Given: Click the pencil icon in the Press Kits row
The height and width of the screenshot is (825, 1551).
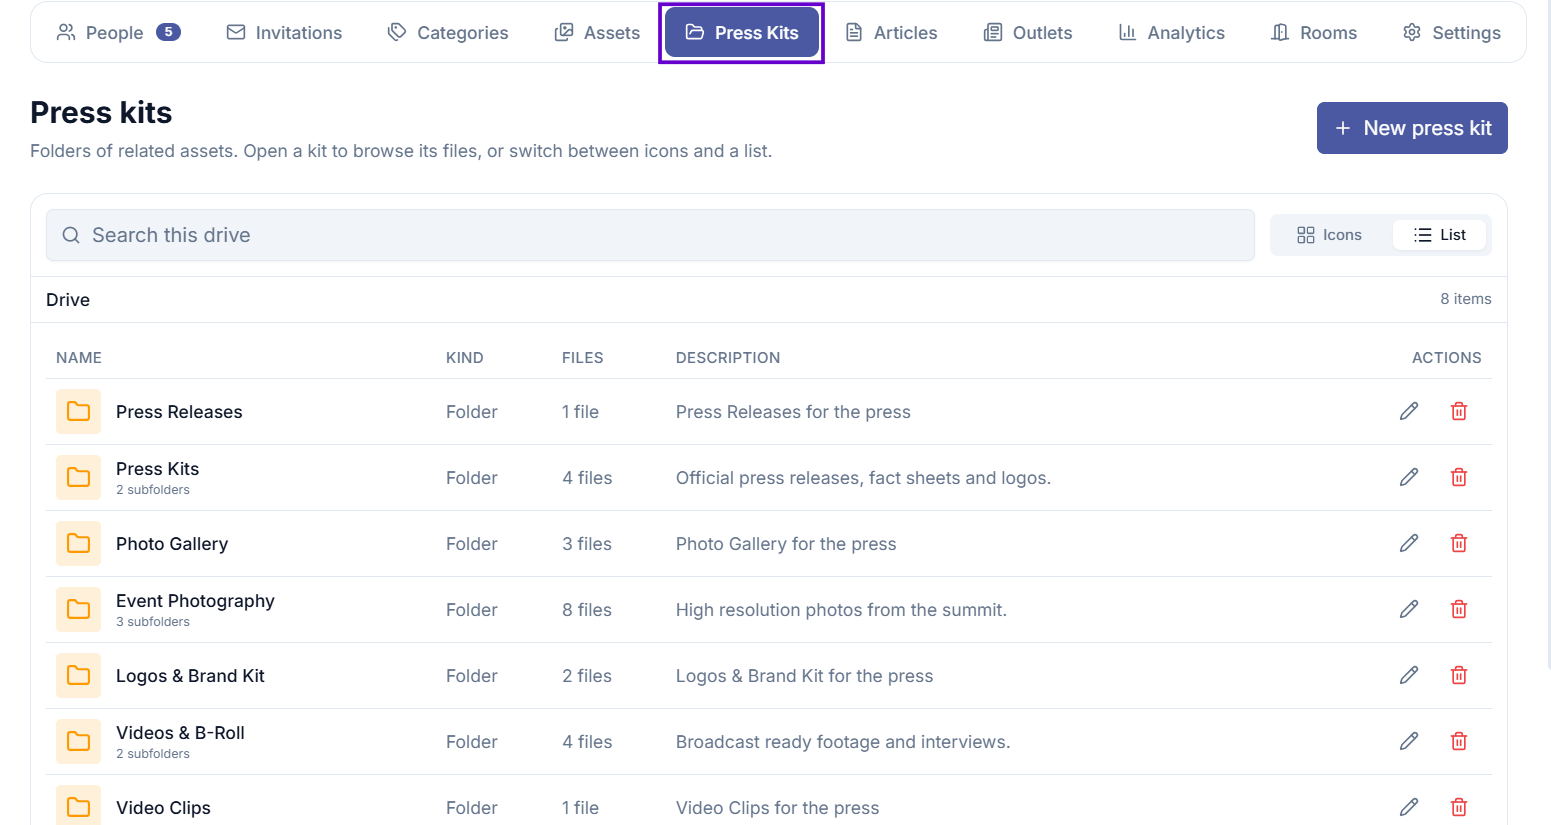Looking at the screenshot, I should [x=1409, y=477].
